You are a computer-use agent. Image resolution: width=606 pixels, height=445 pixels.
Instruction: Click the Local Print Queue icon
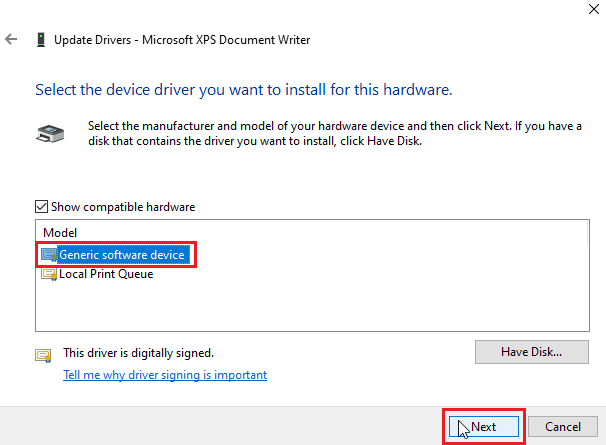pyautogui.click(x=49, y=274)
